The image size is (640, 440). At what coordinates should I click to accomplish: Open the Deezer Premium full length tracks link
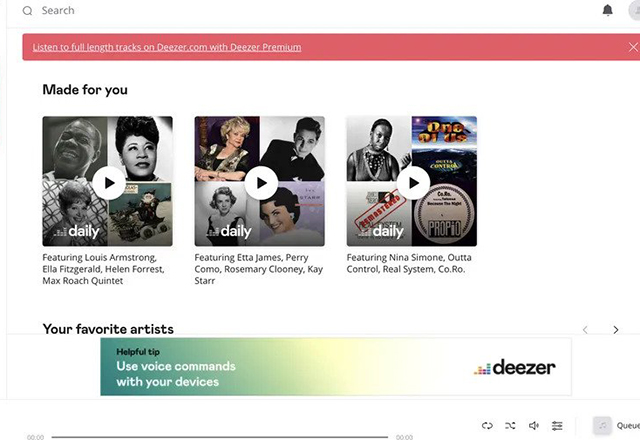click(x=167, y=47)
